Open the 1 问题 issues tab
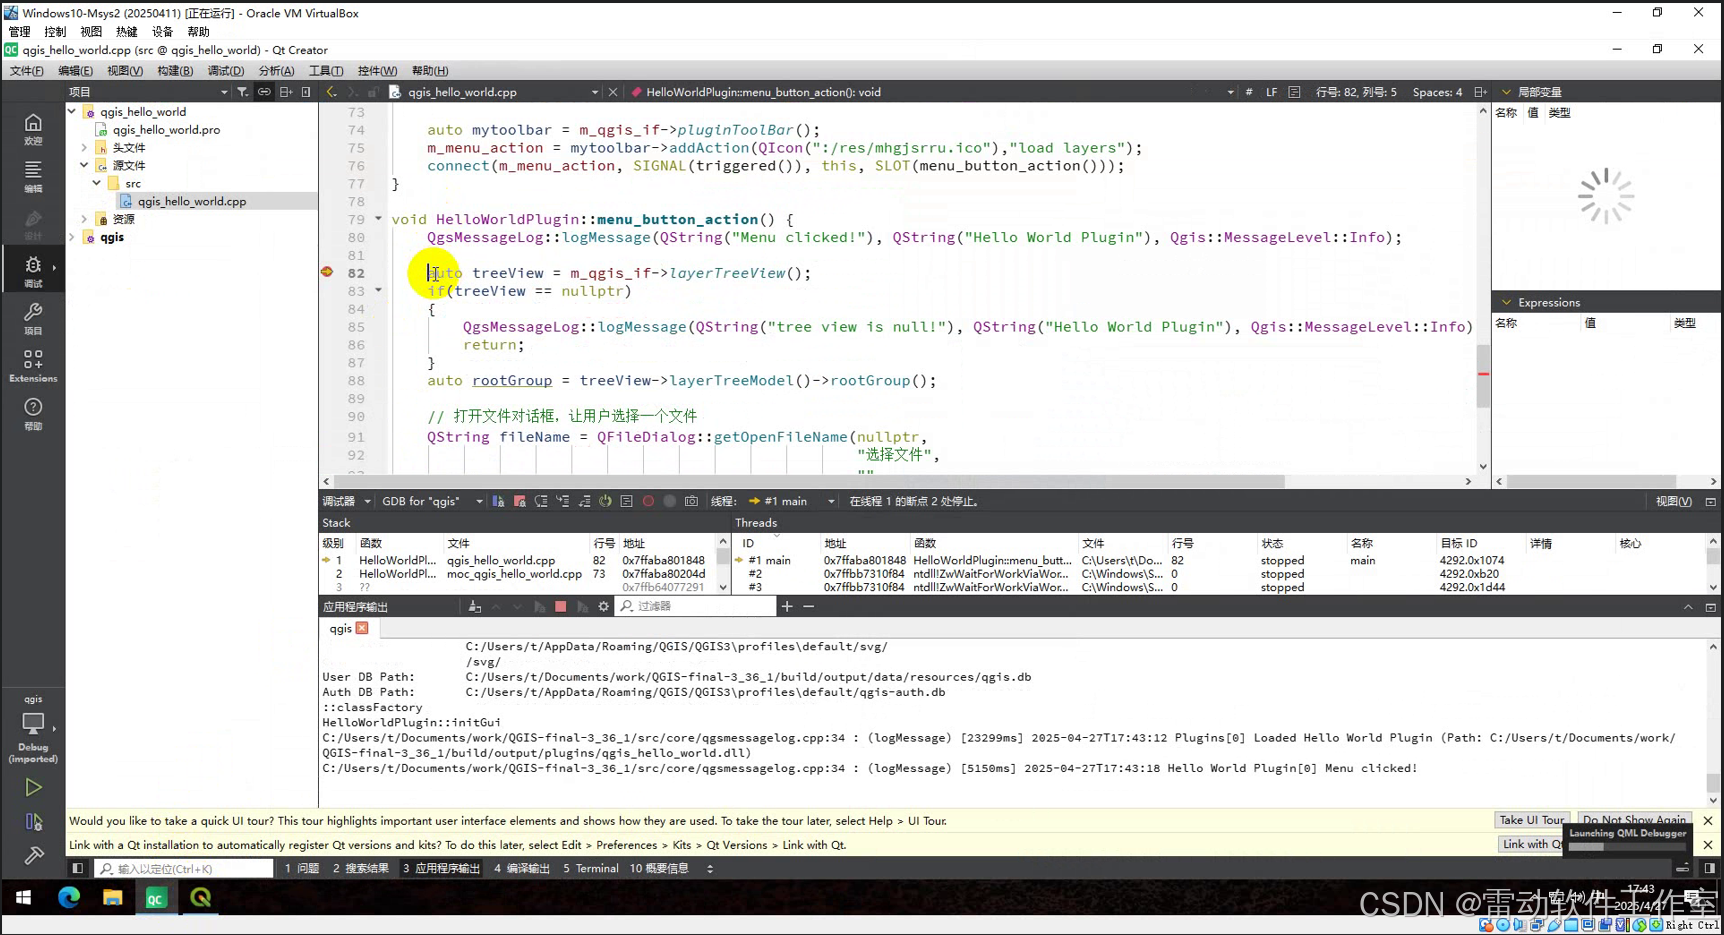 click(x=302, y=868)
